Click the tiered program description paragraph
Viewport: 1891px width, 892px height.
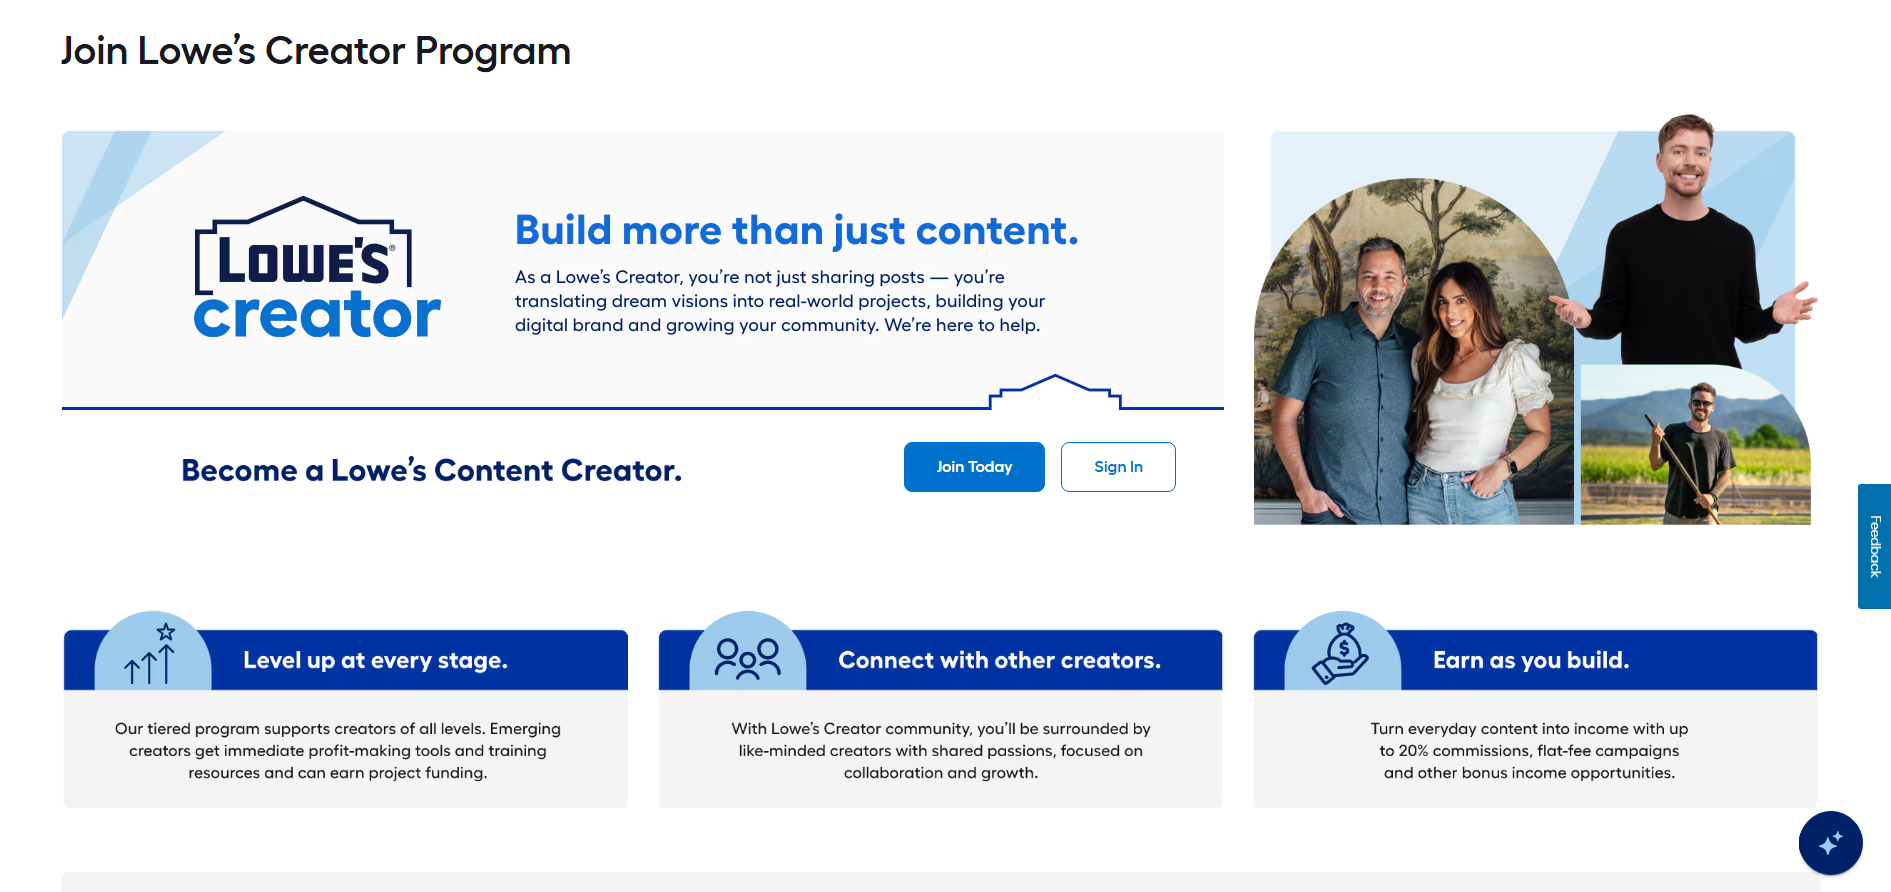tap(338, 750)
